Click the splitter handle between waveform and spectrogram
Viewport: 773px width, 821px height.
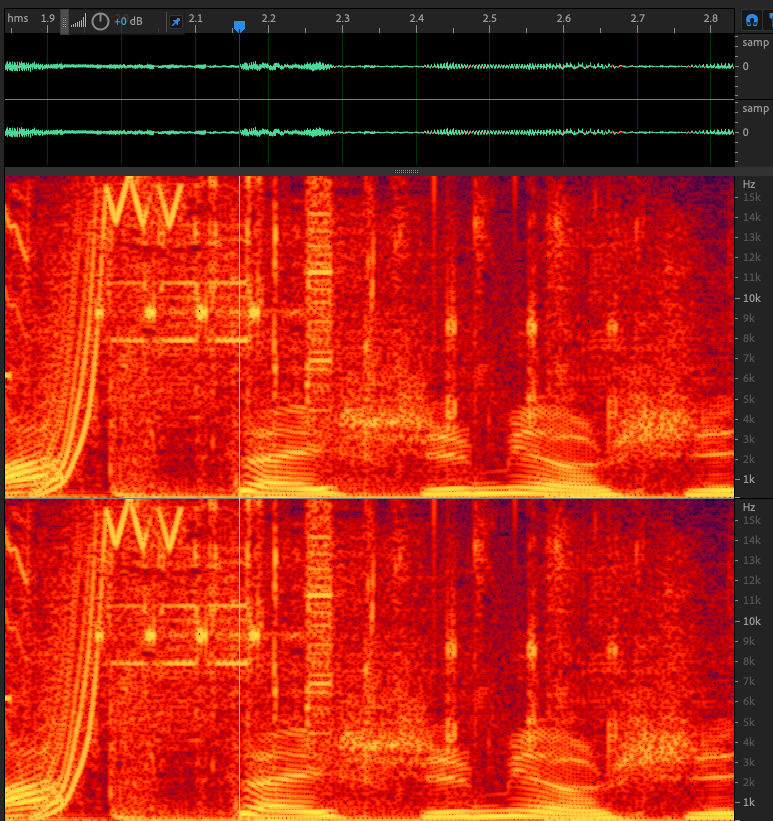[x=406, y=172]
